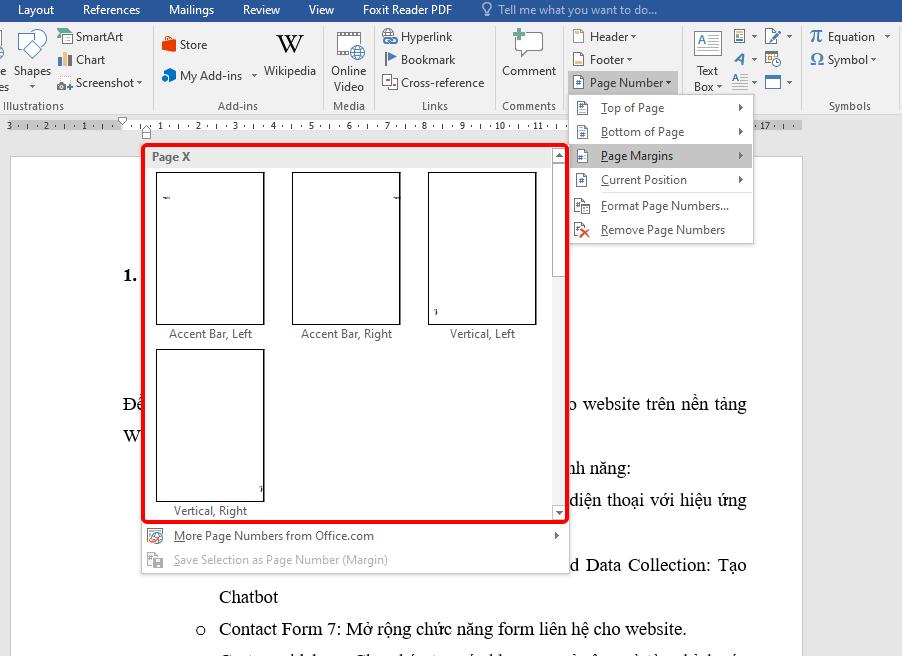
Task: Insert Date and Time
Action: [772, 59]
